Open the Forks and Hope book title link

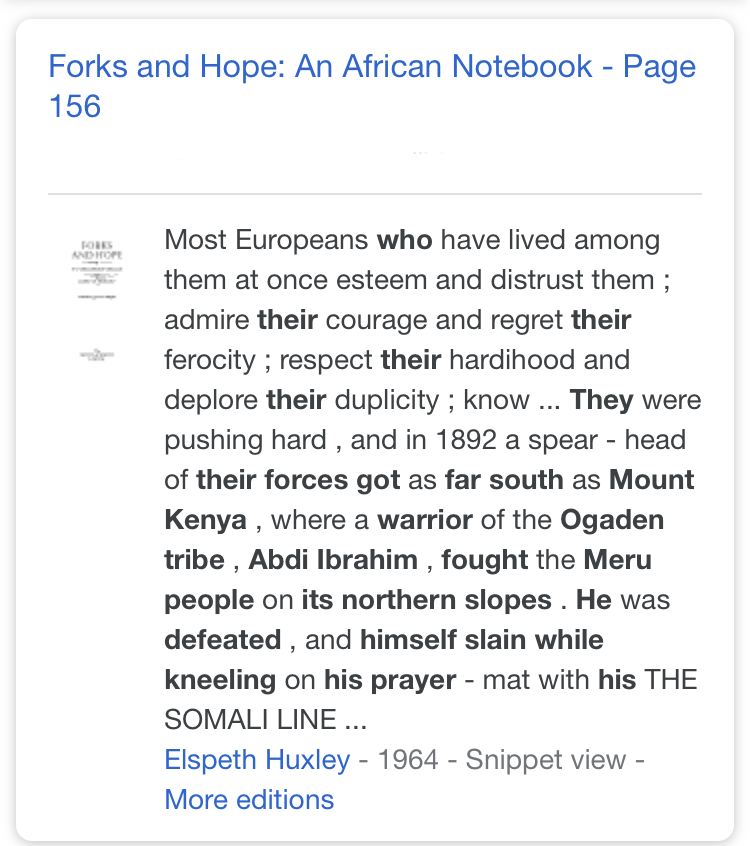pos(372,86)
